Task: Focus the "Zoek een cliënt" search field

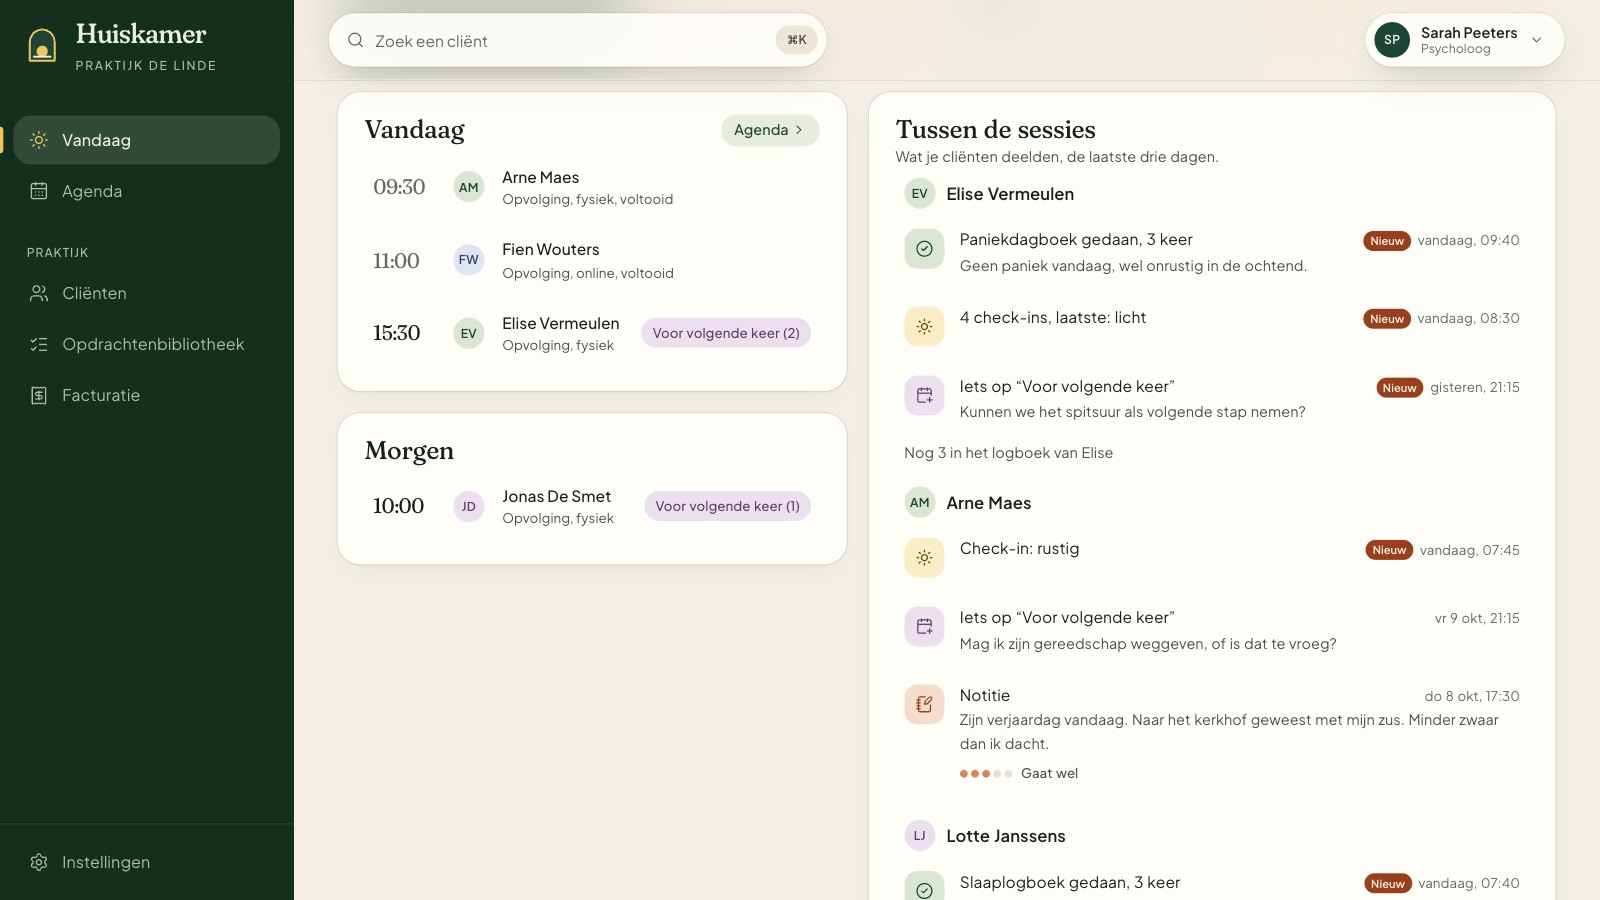Action: point(577,40)
